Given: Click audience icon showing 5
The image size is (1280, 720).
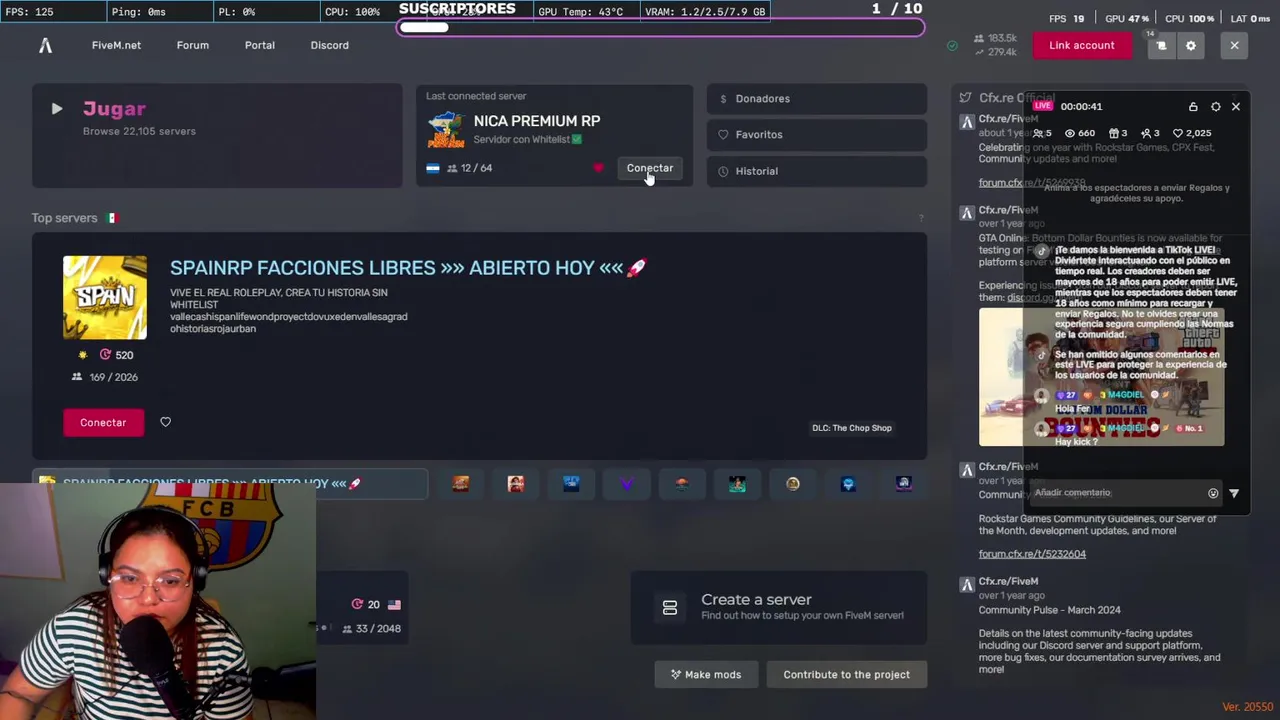Looking at the screenshot, I should pos(1038,133).
